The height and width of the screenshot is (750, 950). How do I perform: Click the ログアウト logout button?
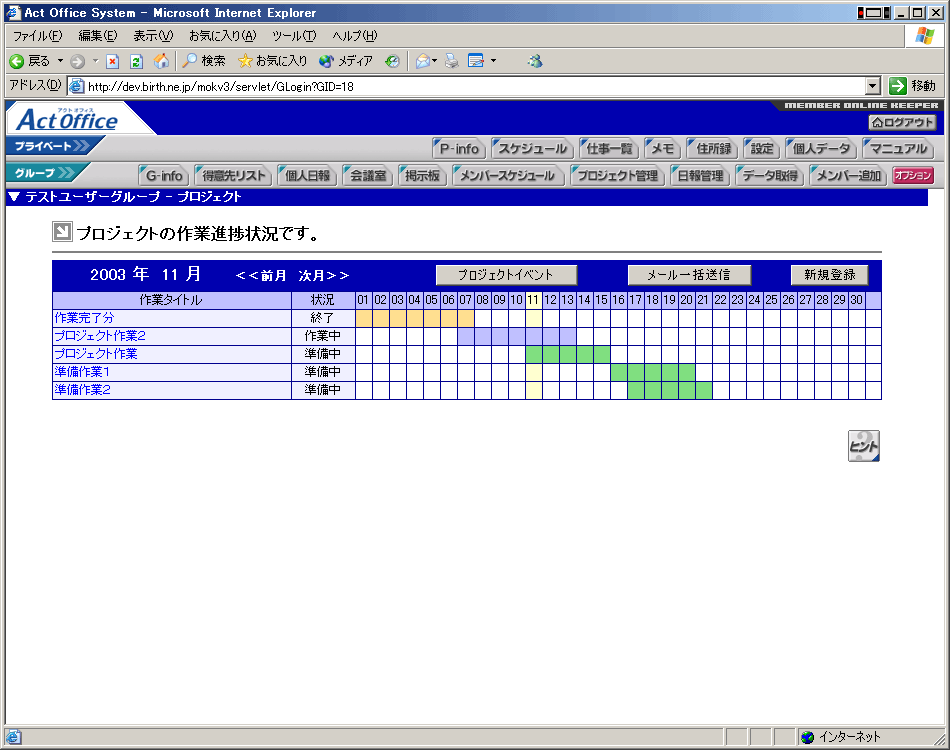click(x=902, y=122)
